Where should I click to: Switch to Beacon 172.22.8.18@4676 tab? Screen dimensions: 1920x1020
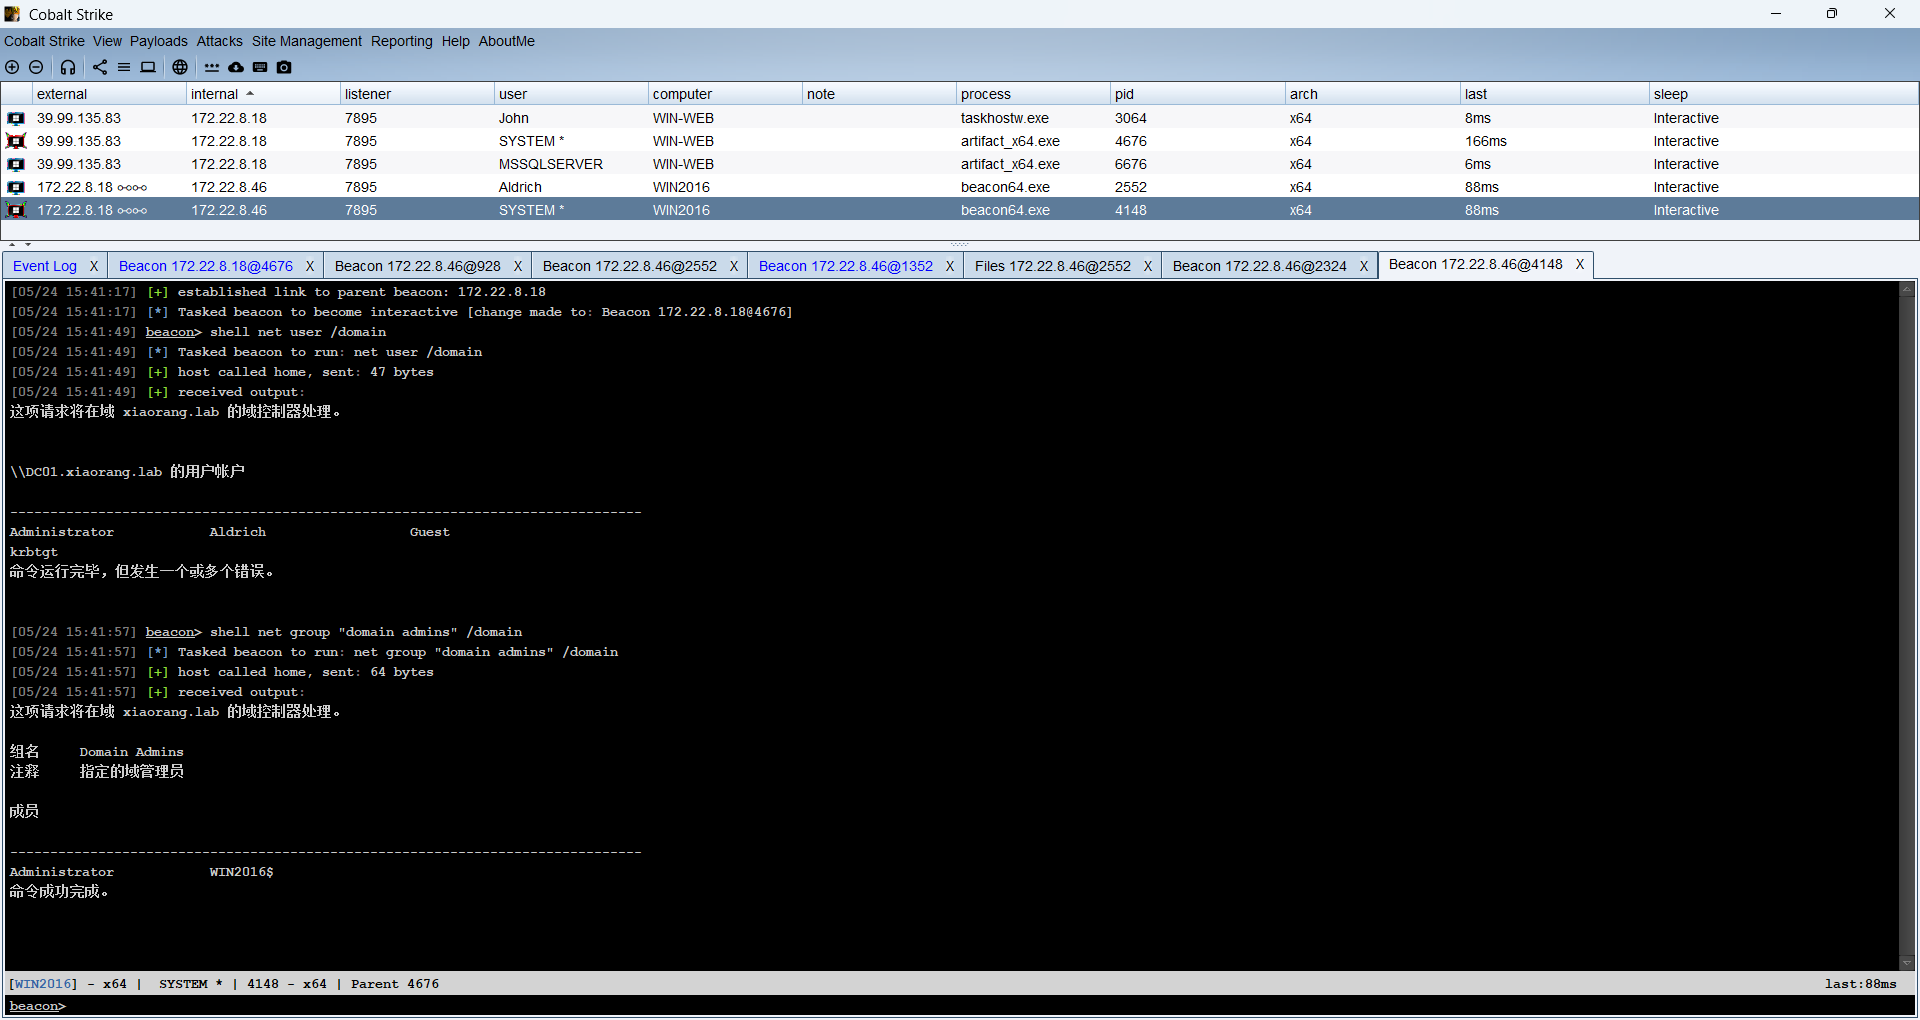coord(206,266)
